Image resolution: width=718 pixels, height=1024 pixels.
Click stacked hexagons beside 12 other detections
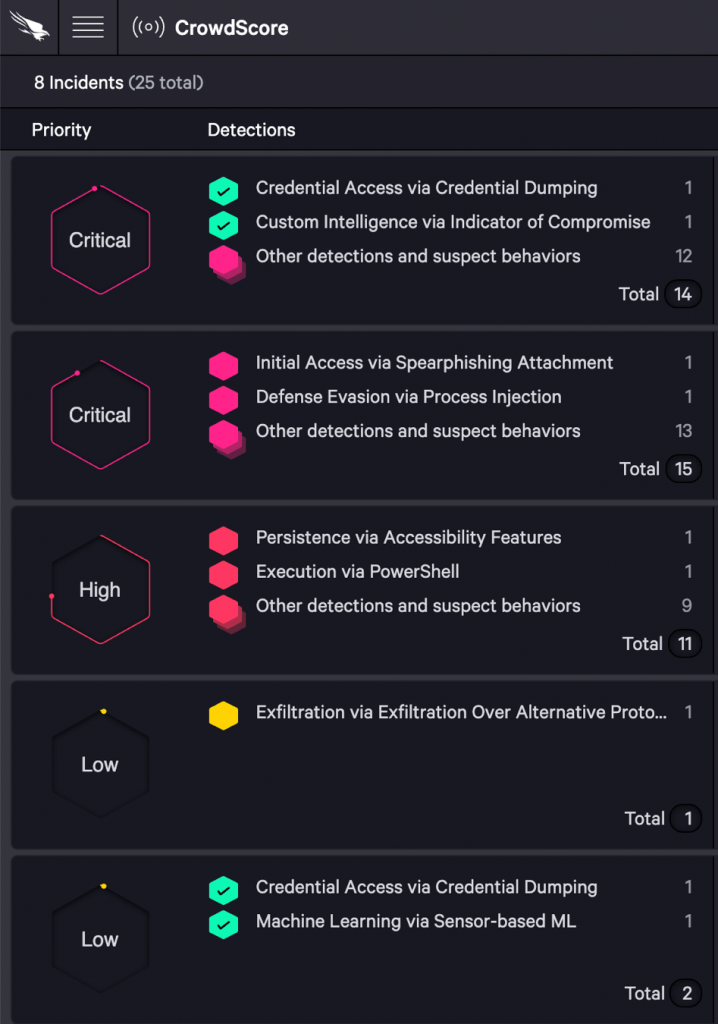click(x=225, y=260)
